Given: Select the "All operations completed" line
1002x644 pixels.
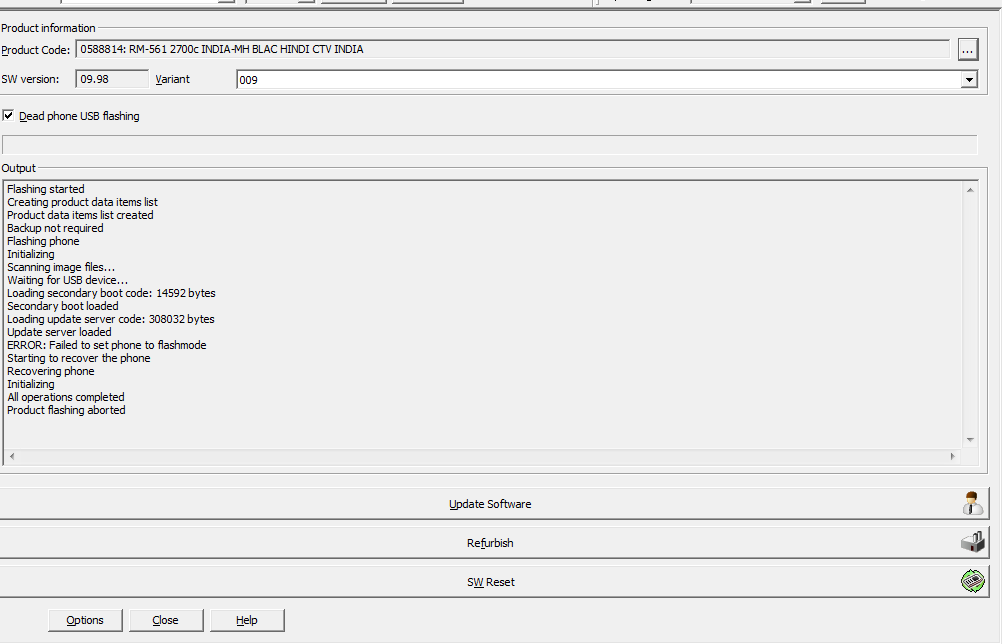Looking at the screenshot, I should point(66,397).
